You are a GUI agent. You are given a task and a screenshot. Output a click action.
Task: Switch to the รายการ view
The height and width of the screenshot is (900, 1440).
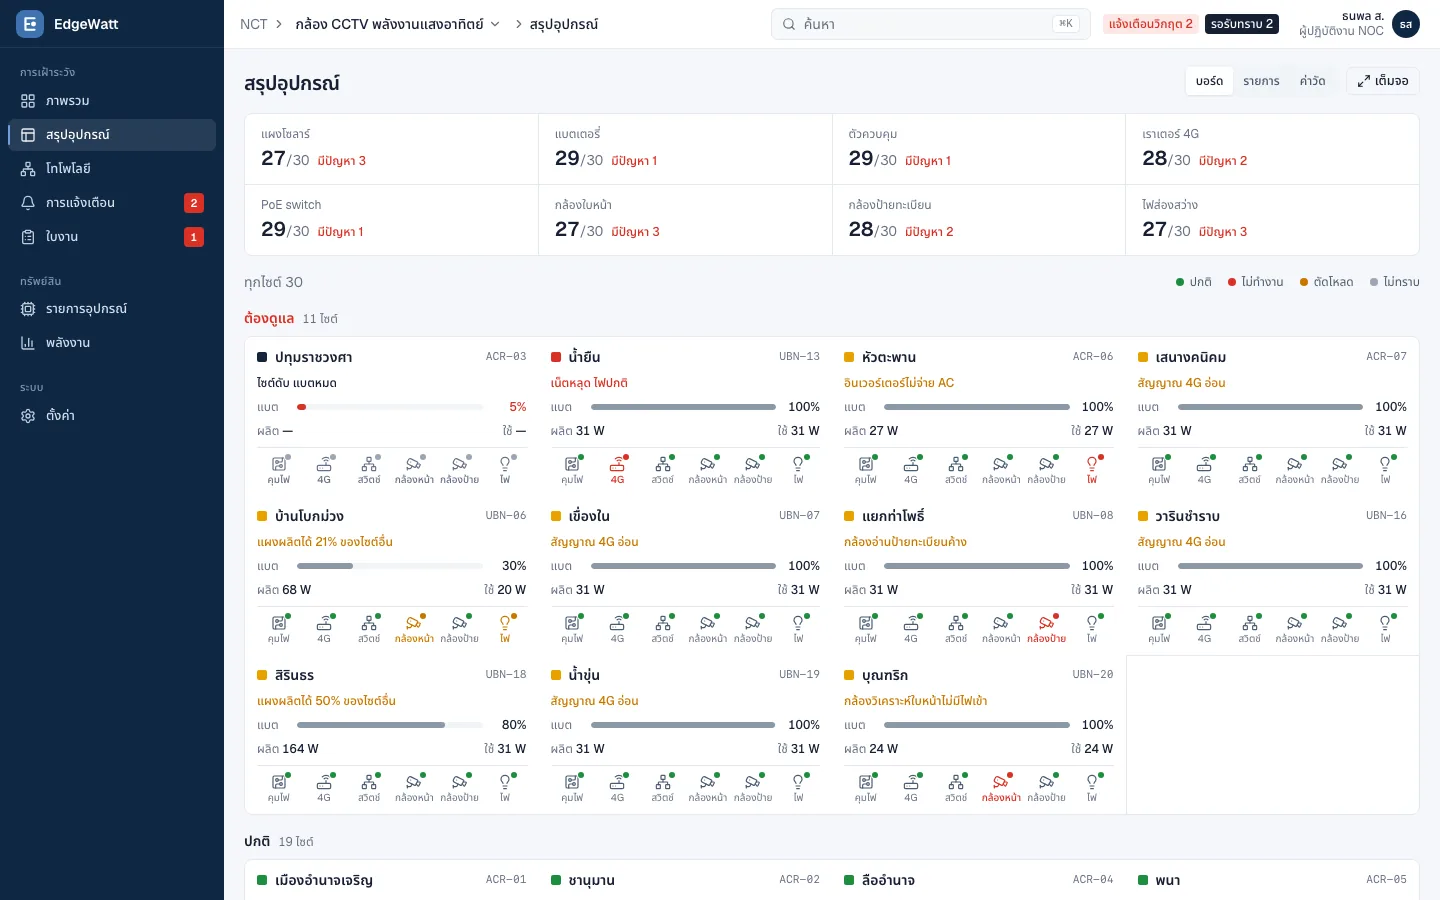(1261, 81)
